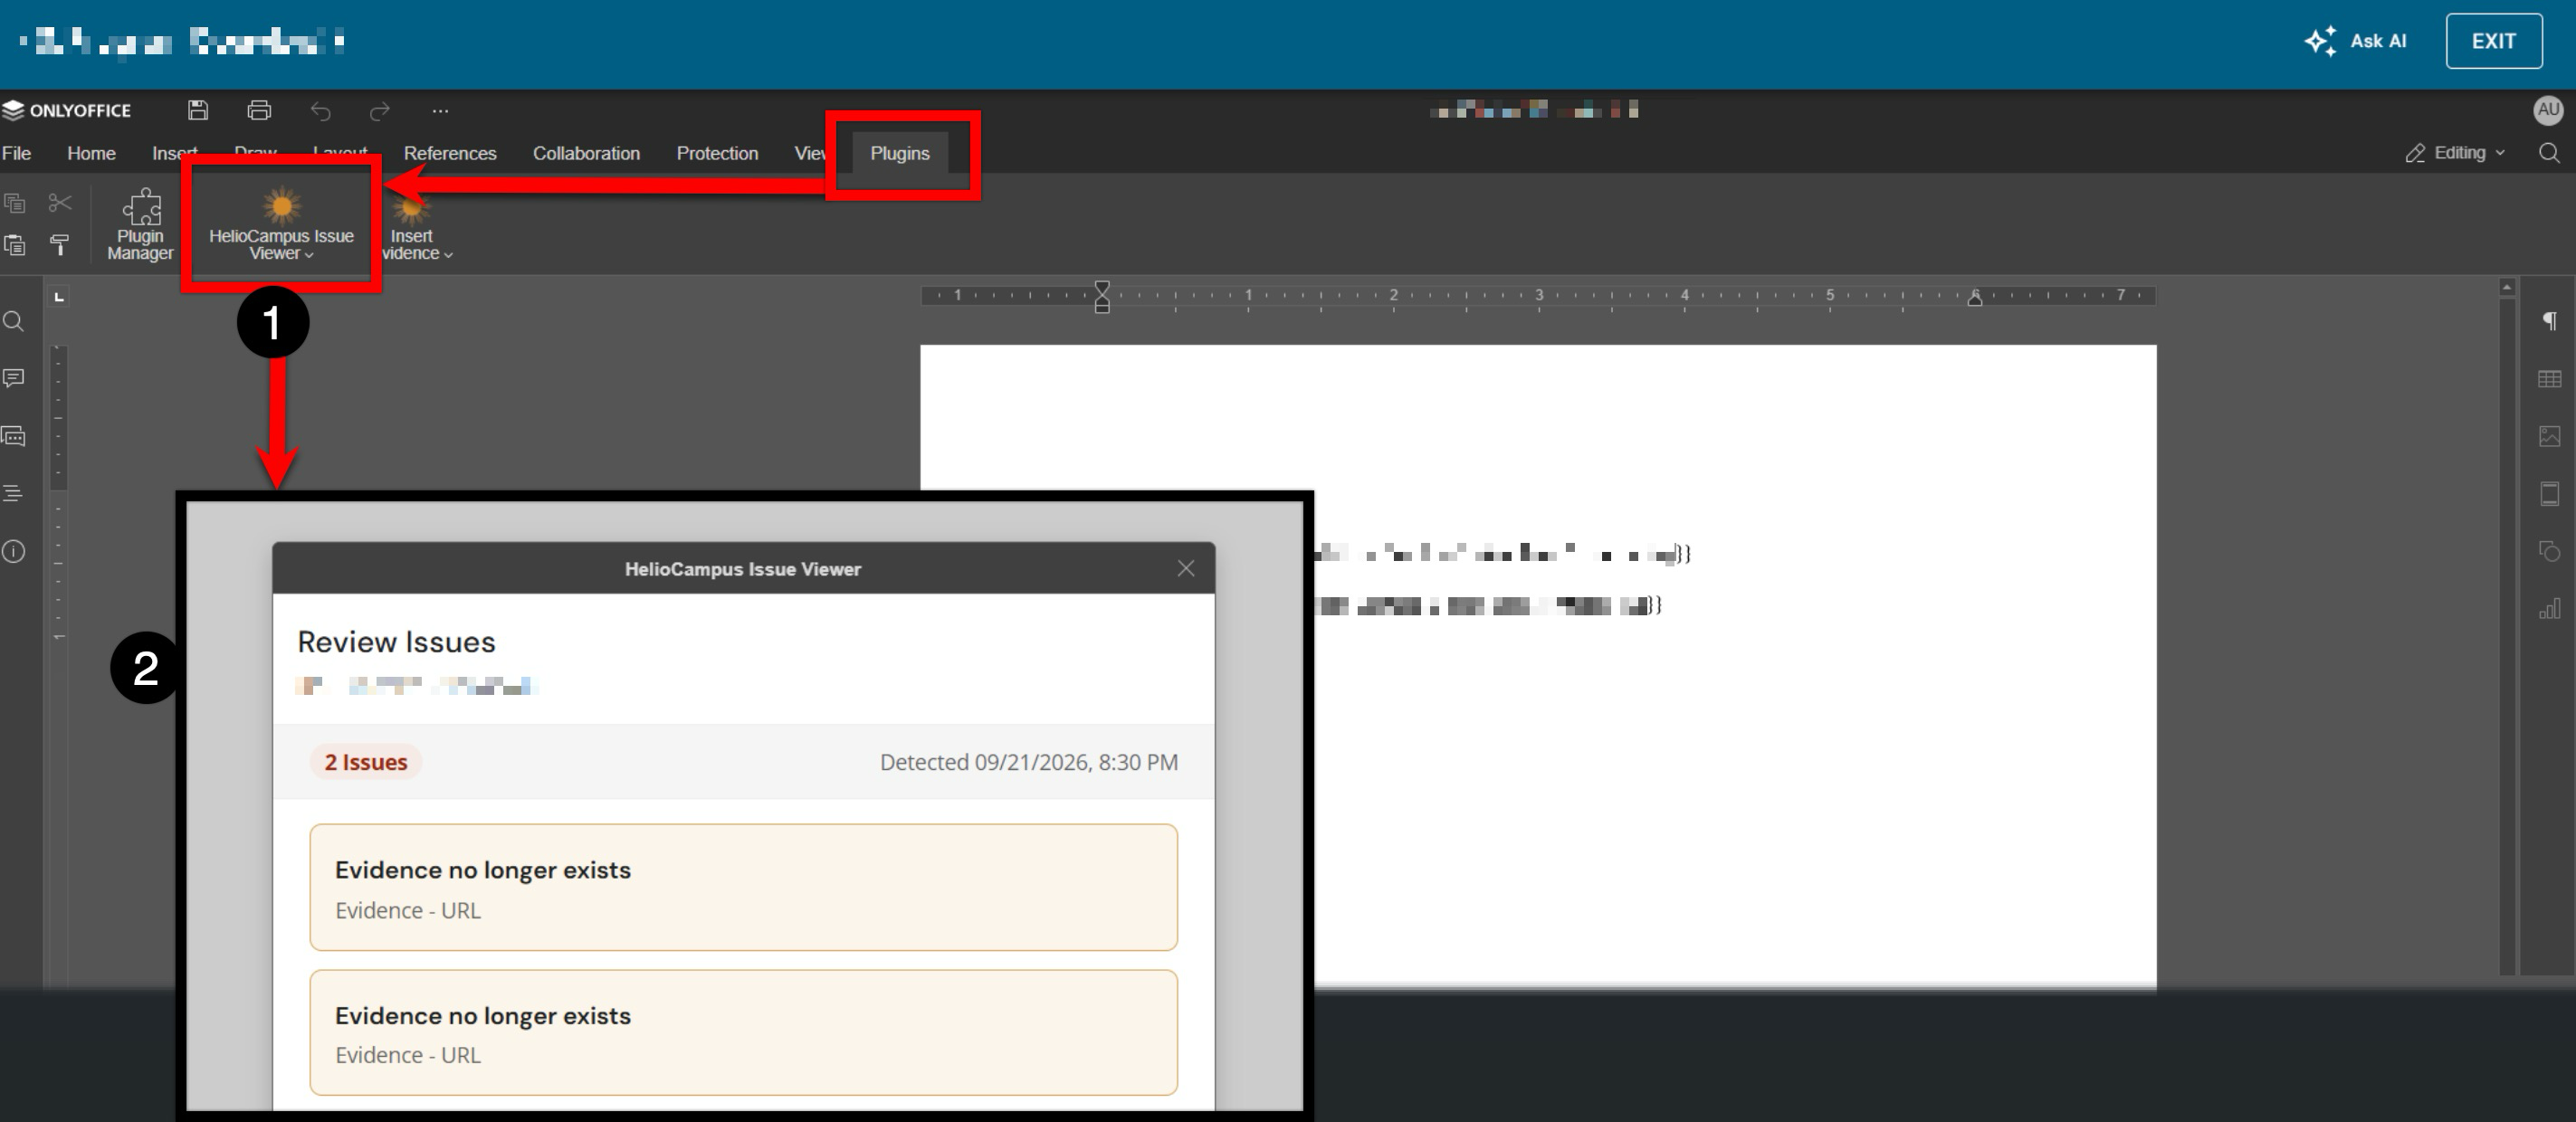This screenshot has height=1122, width=2576.
Task: Select the first Evidence no longer exists card
Action: [743, 887]
